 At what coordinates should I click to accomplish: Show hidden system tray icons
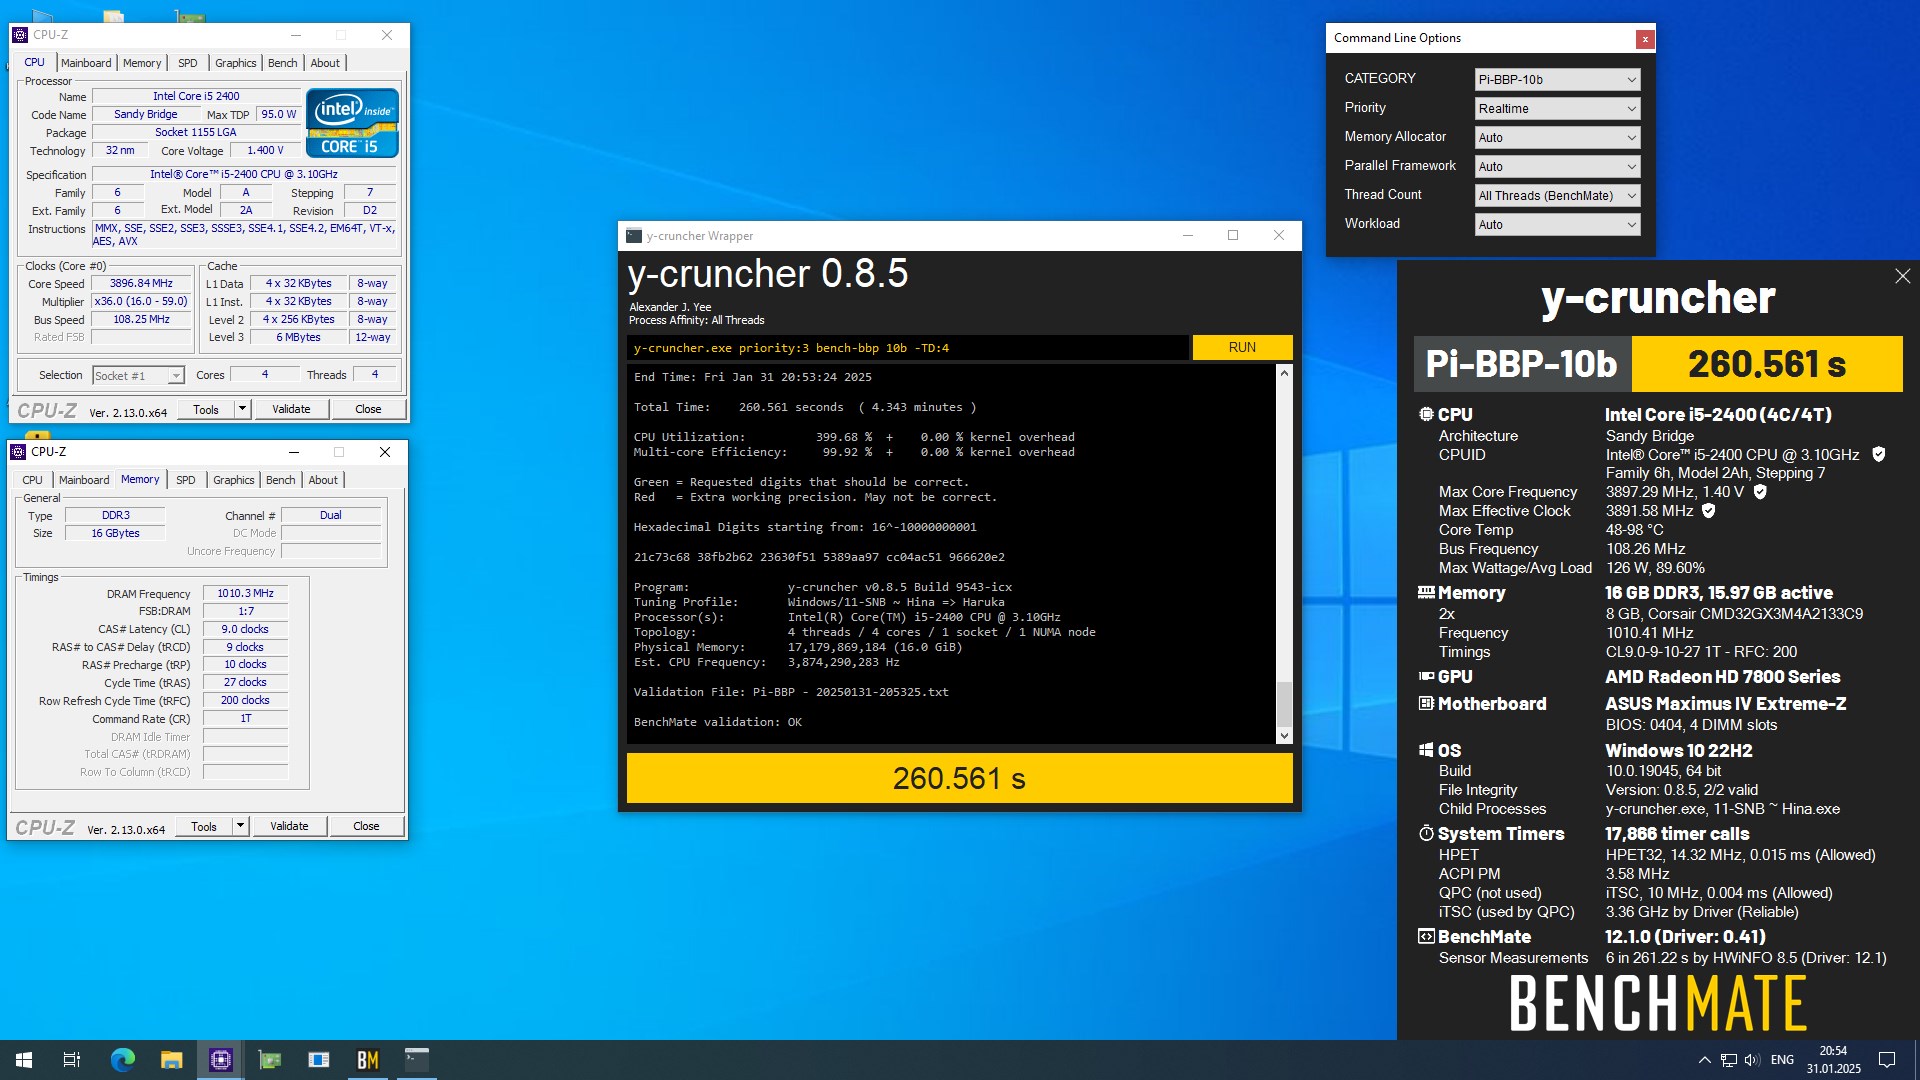point(1704,1060)
